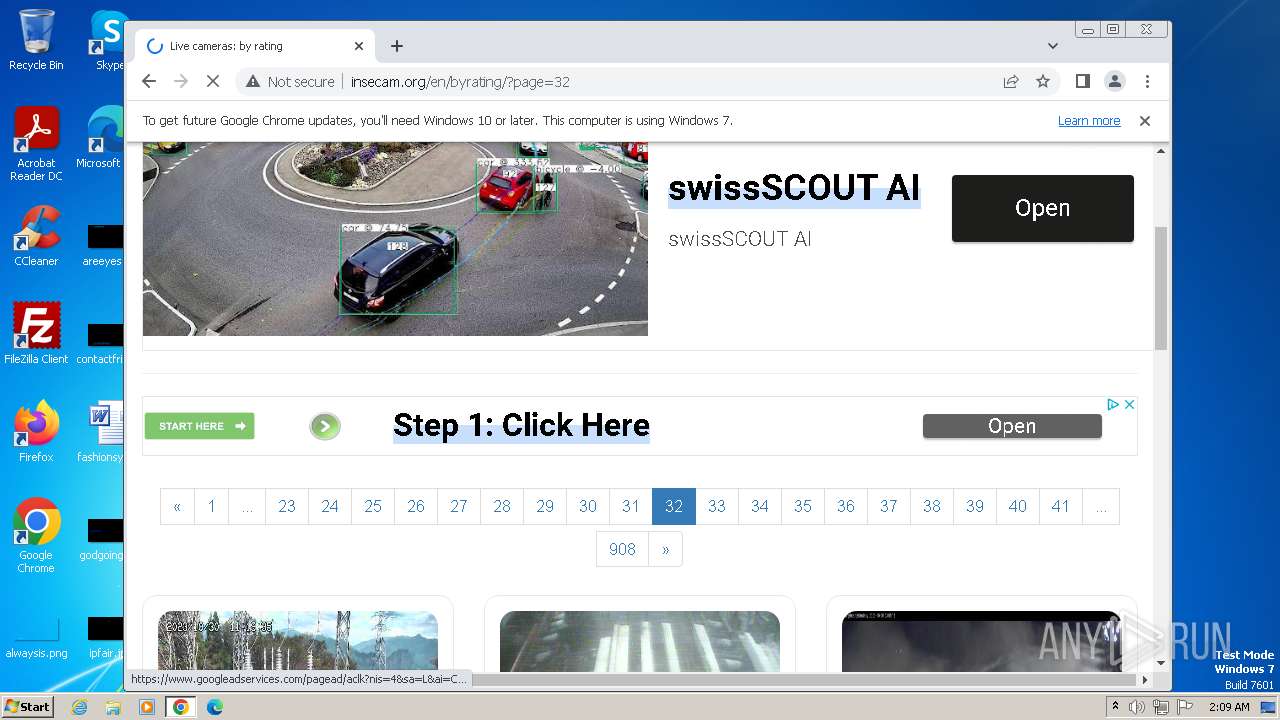Open the middle camera thumbnail
The height and width of the screenshot is (720, 1280).
(640, 642)
